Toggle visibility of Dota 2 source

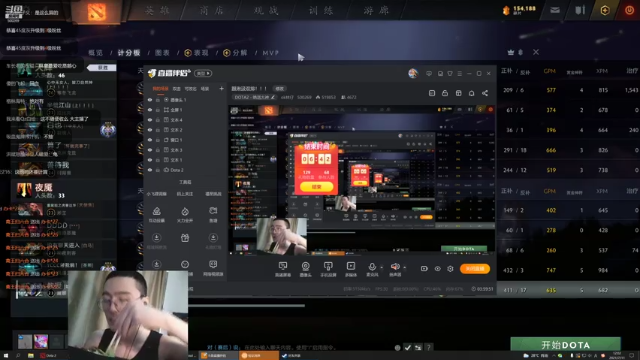click(x=150, y=170)
